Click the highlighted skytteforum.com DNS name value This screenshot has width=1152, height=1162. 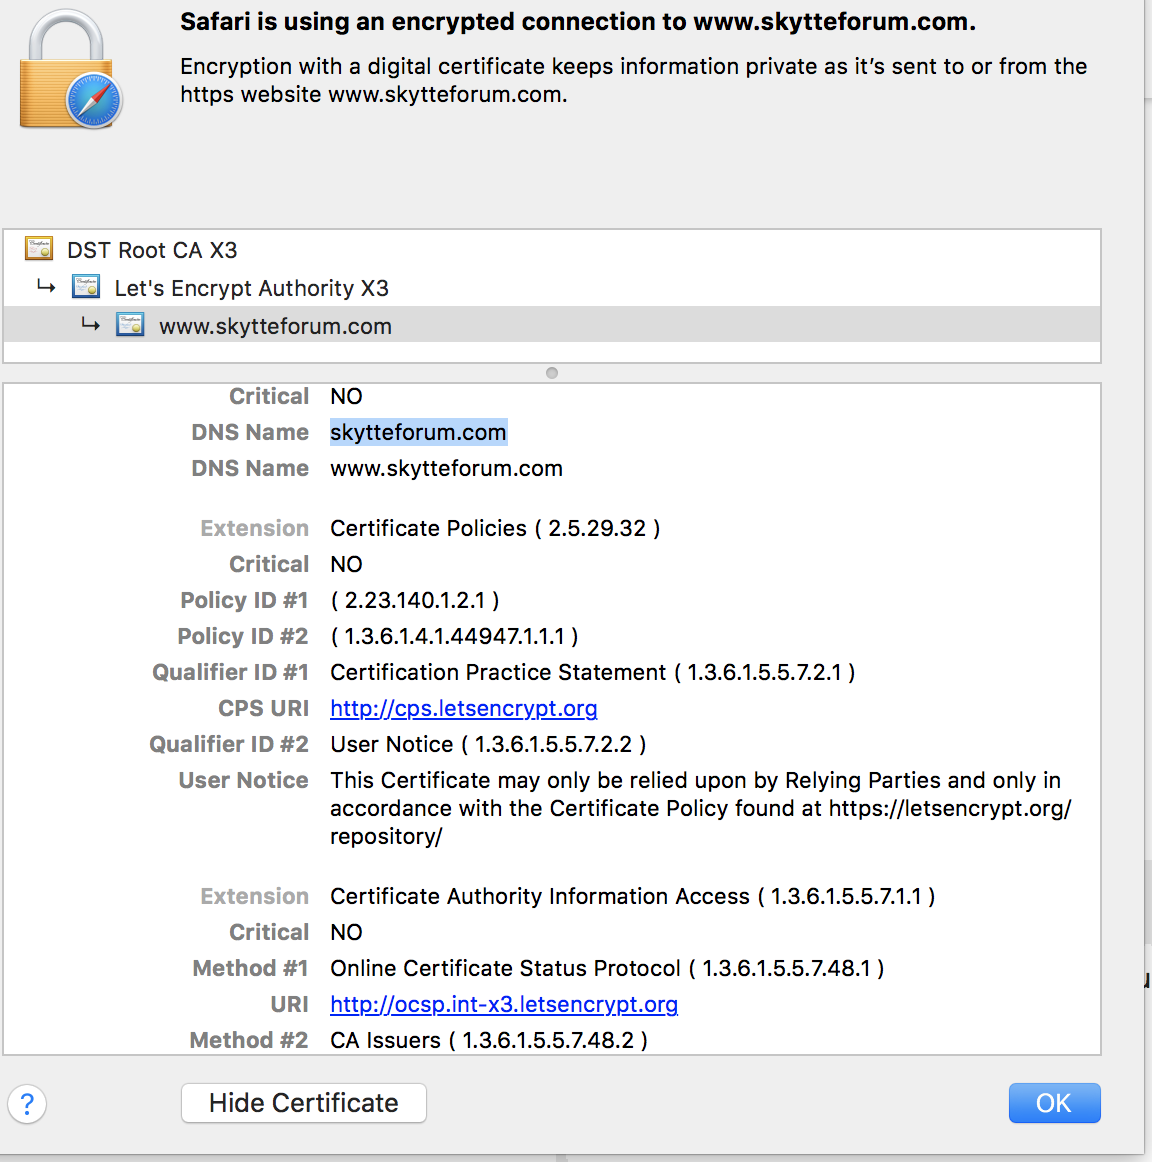coord(418,433)
